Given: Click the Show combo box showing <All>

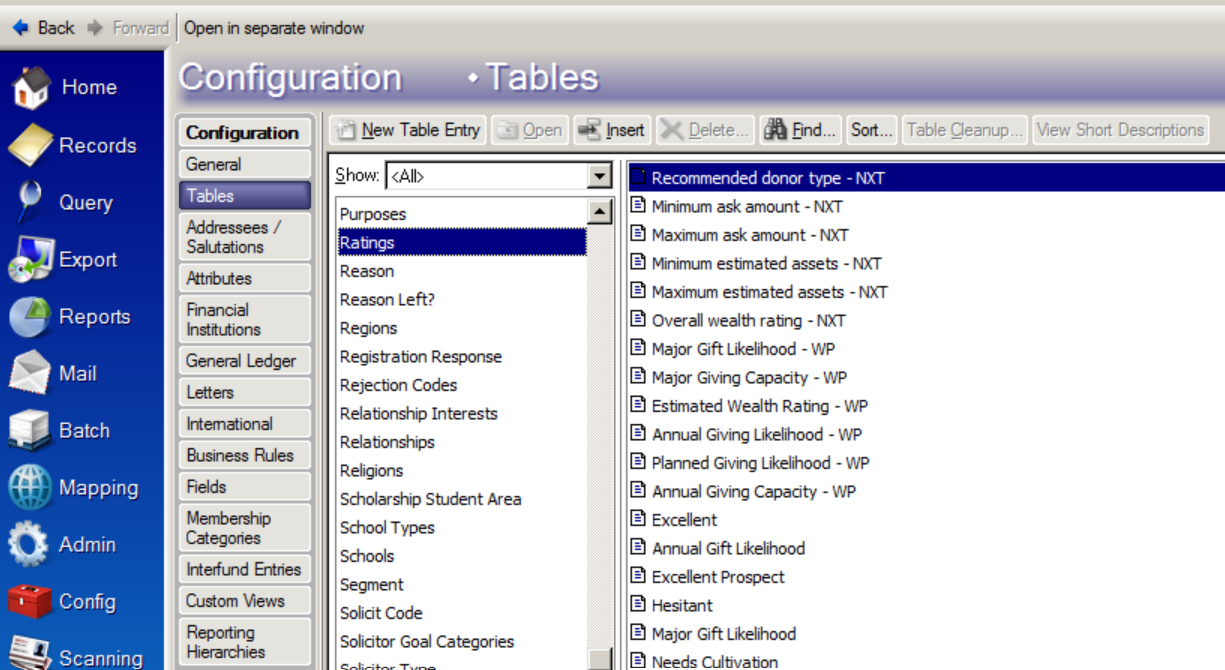Looking at the screenshot, I should click(x=498, y=176).
